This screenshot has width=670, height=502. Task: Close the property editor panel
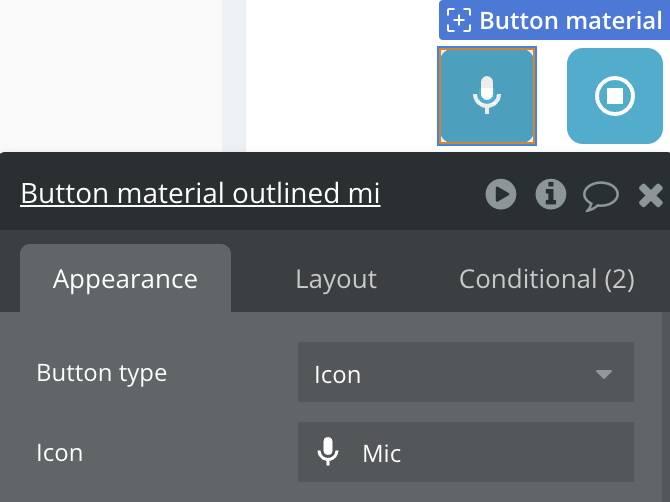[x=651, y=194]
